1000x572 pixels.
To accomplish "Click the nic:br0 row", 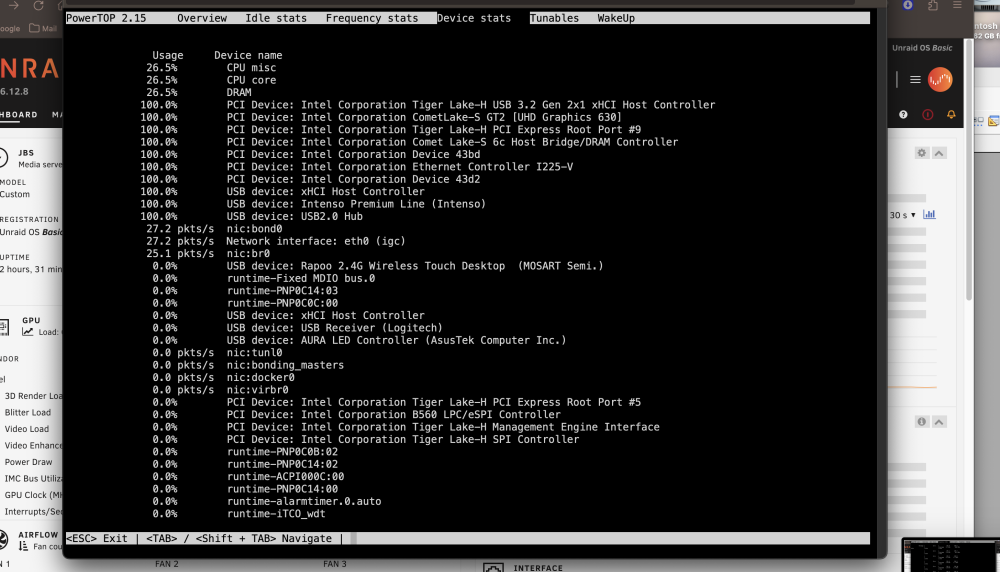I will click(x=208, y=254).
